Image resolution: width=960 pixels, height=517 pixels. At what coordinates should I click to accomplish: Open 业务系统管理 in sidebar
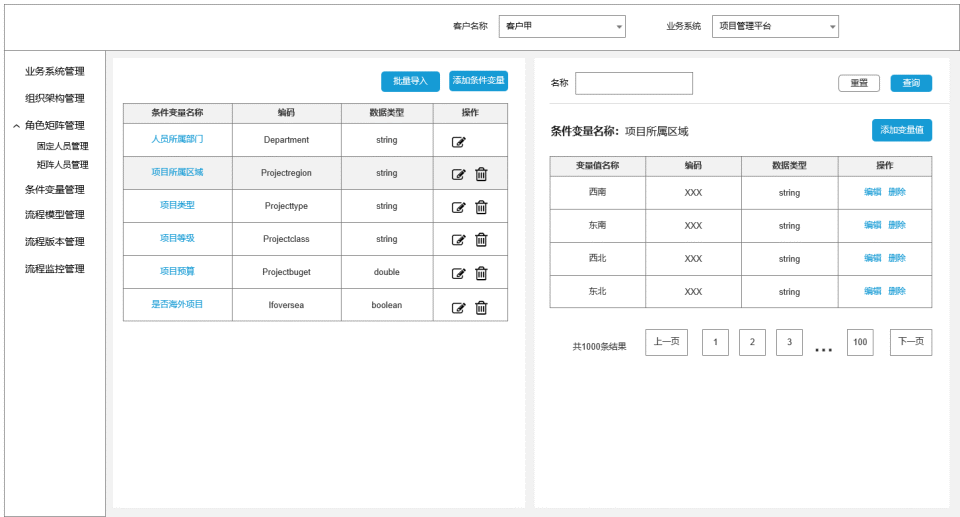point(54,72)
